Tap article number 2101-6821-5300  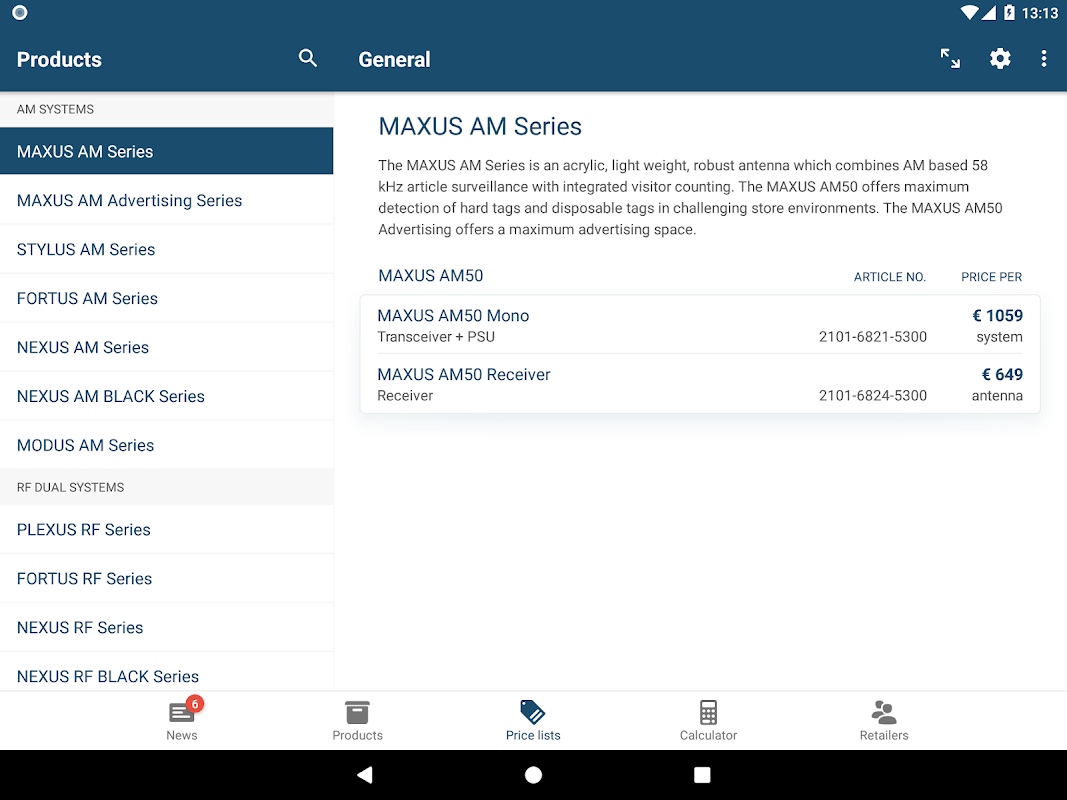tap(872, 337)
